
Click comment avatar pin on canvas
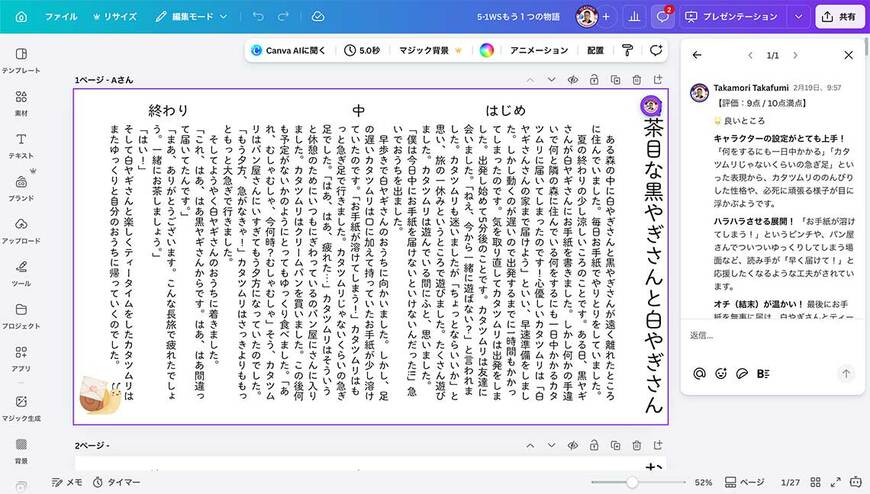click(651, 105)
